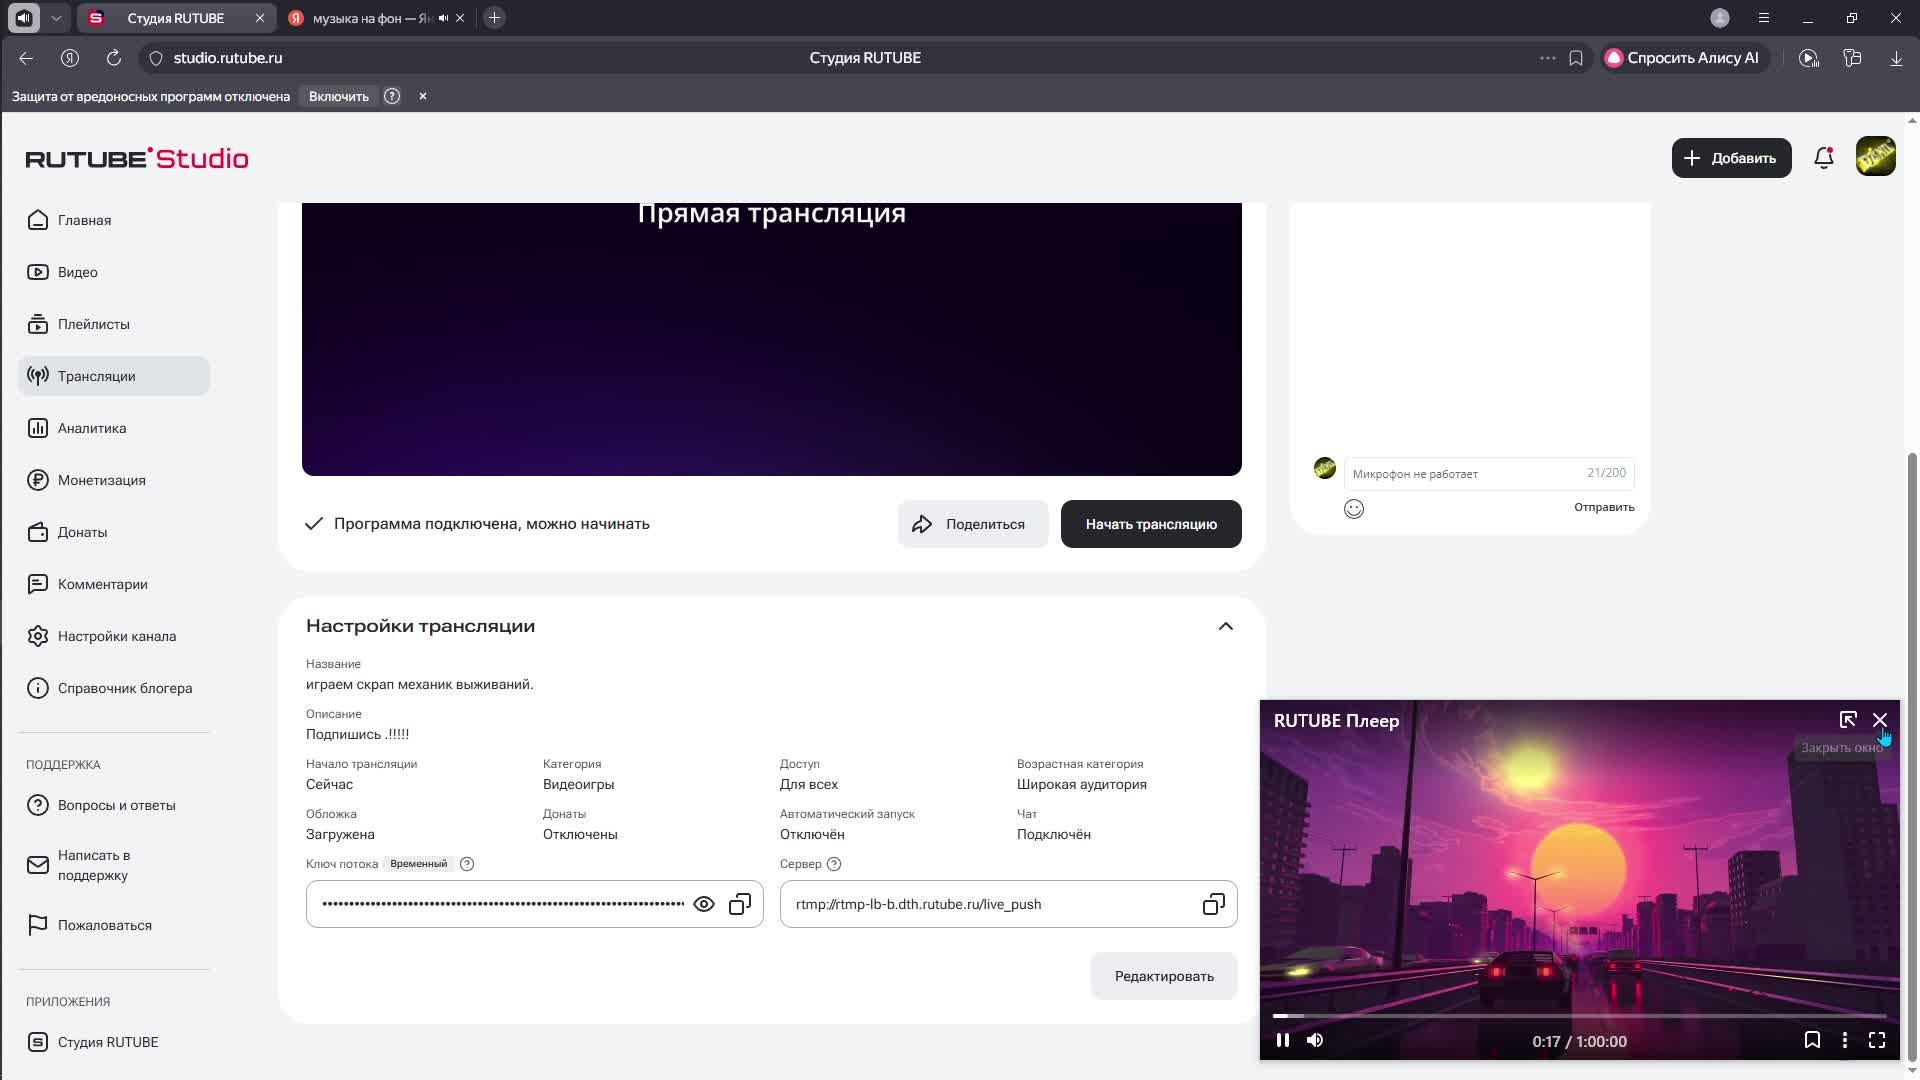
Task: Seek on the mini player progress bar
Action: (x=1580, y=1016)
